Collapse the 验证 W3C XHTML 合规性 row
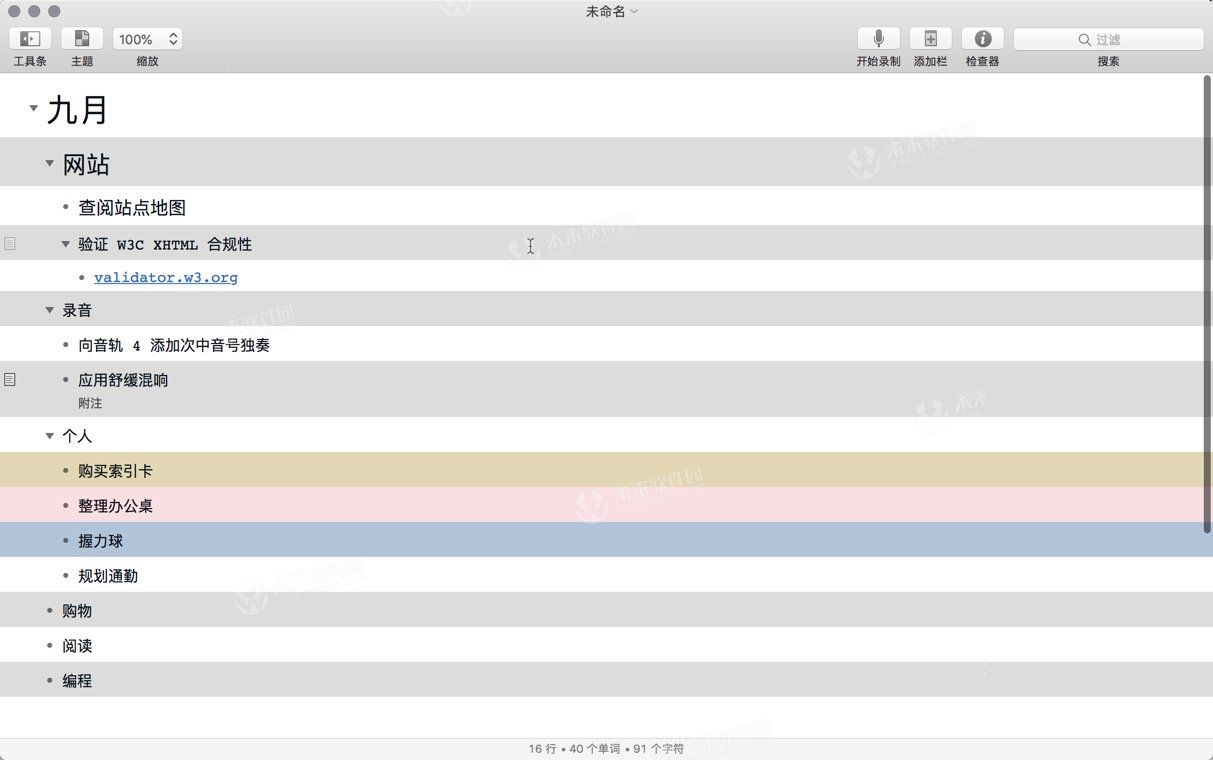 coord(65,243)
